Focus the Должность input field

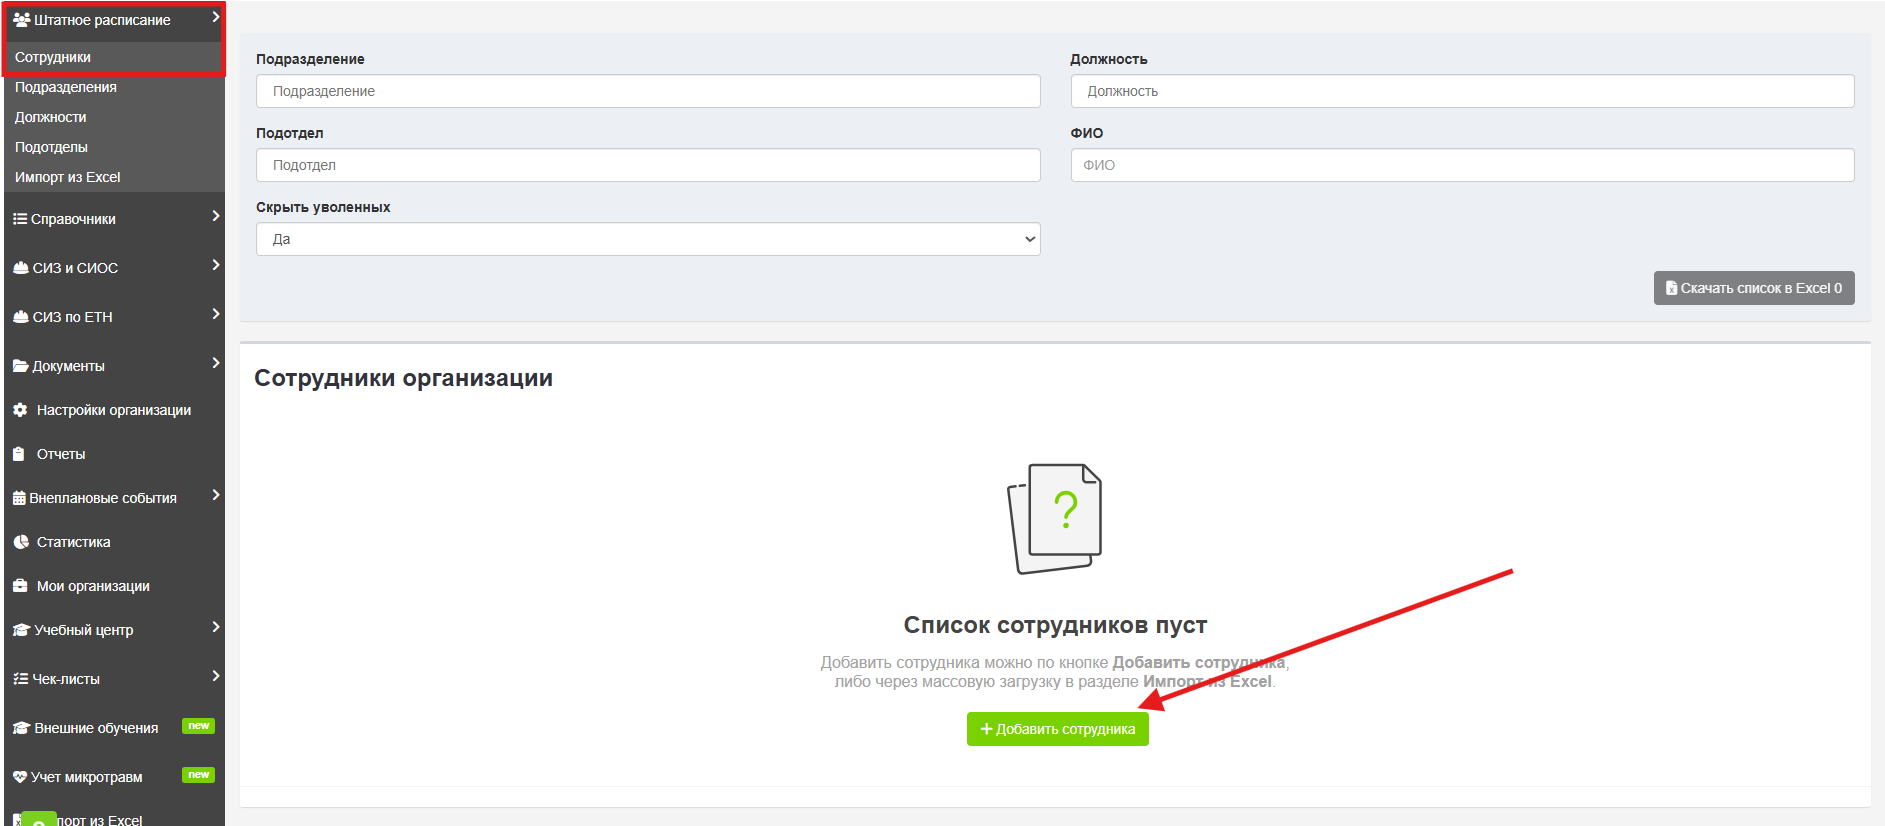1463,91
